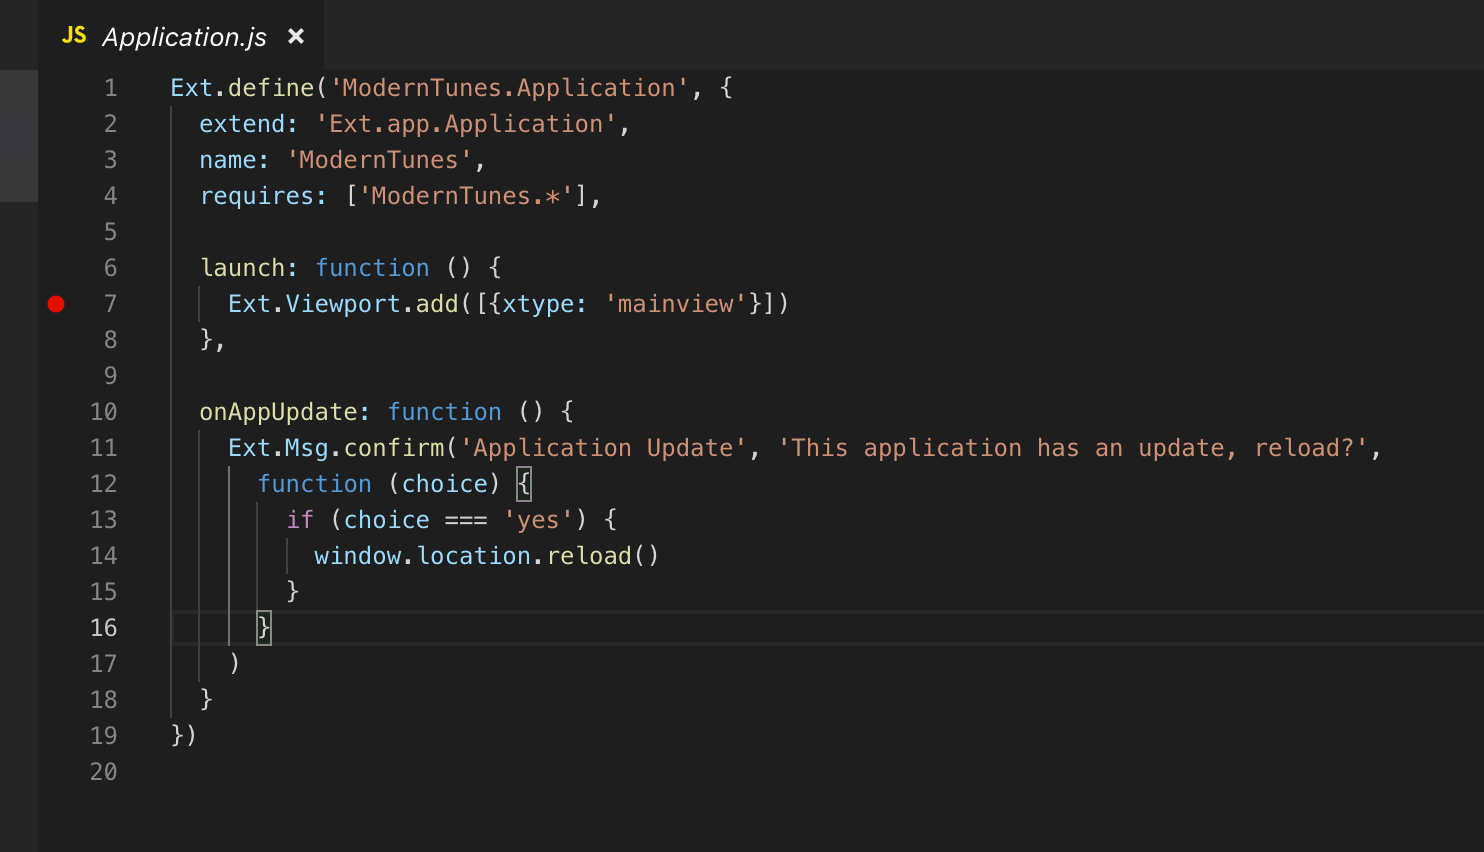
Task: Close the Application.js tab
Action: (x=296, y=36)
